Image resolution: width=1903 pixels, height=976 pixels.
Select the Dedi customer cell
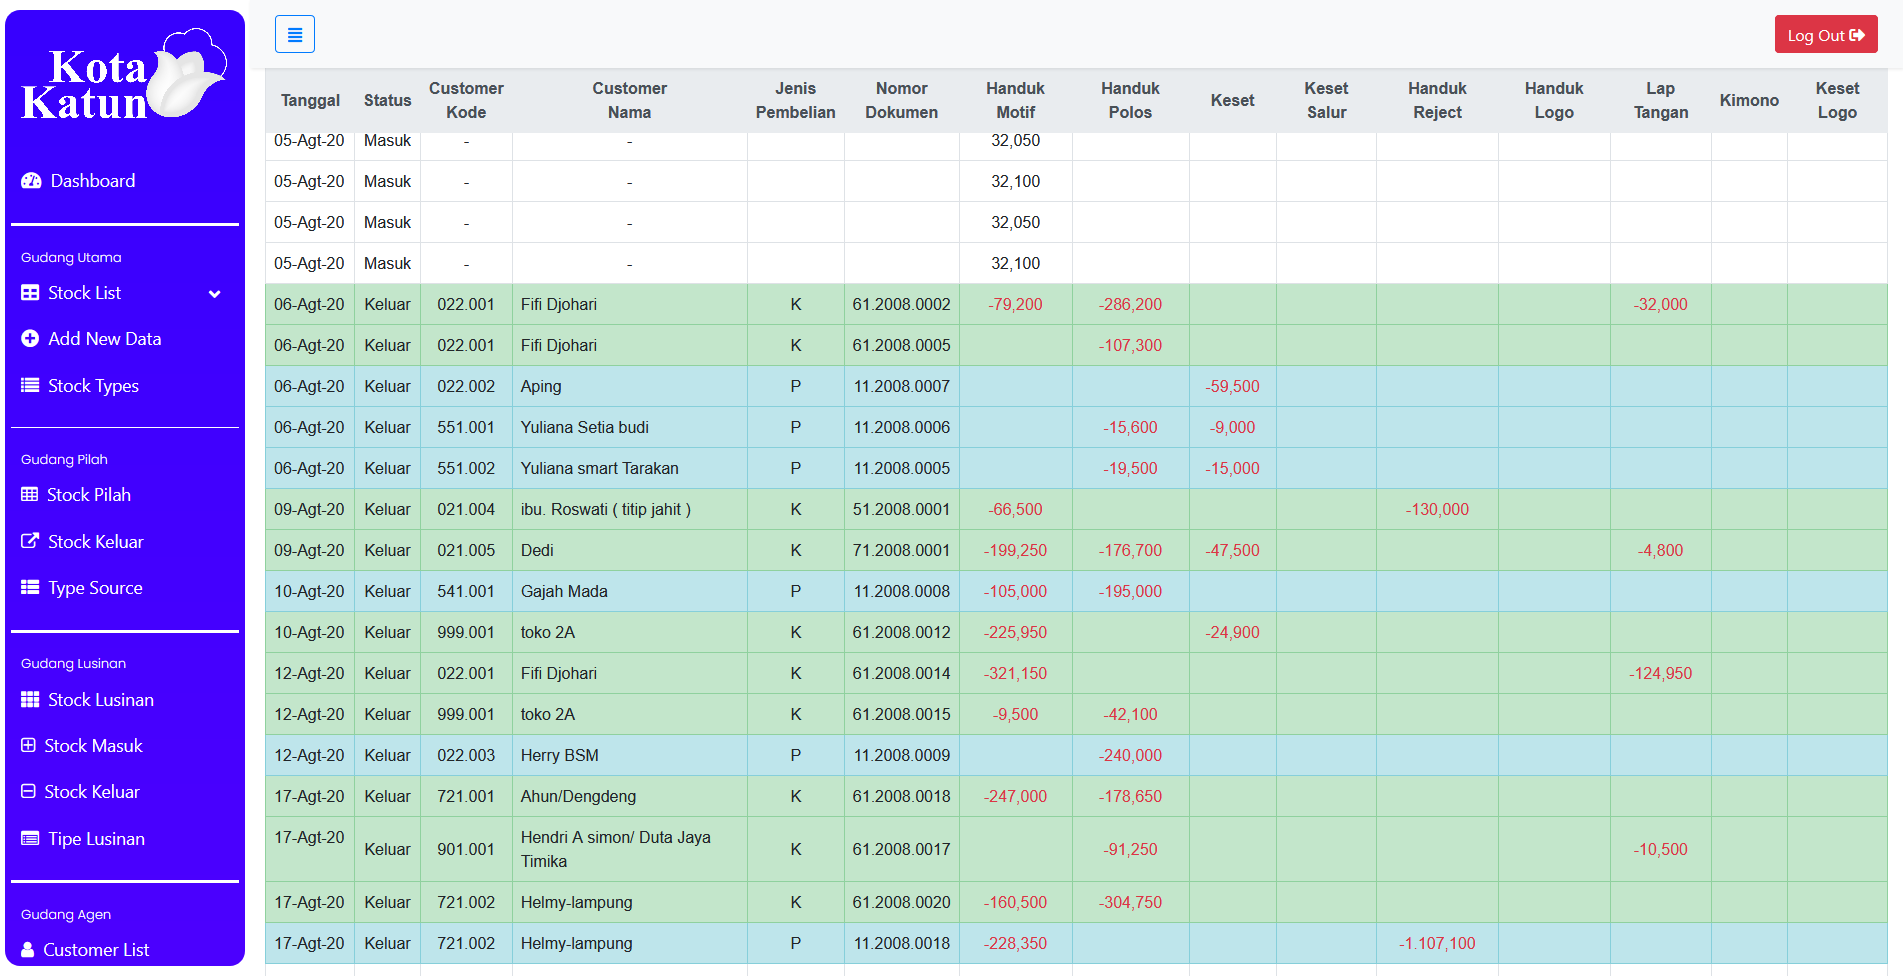pos(629,550)
